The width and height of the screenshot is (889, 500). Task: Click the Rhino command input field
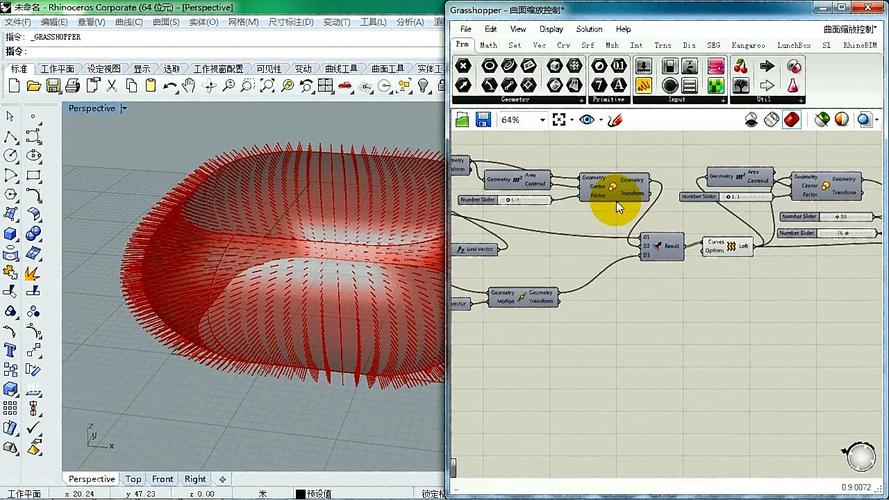pyautogui.click(x=235, y=52)
